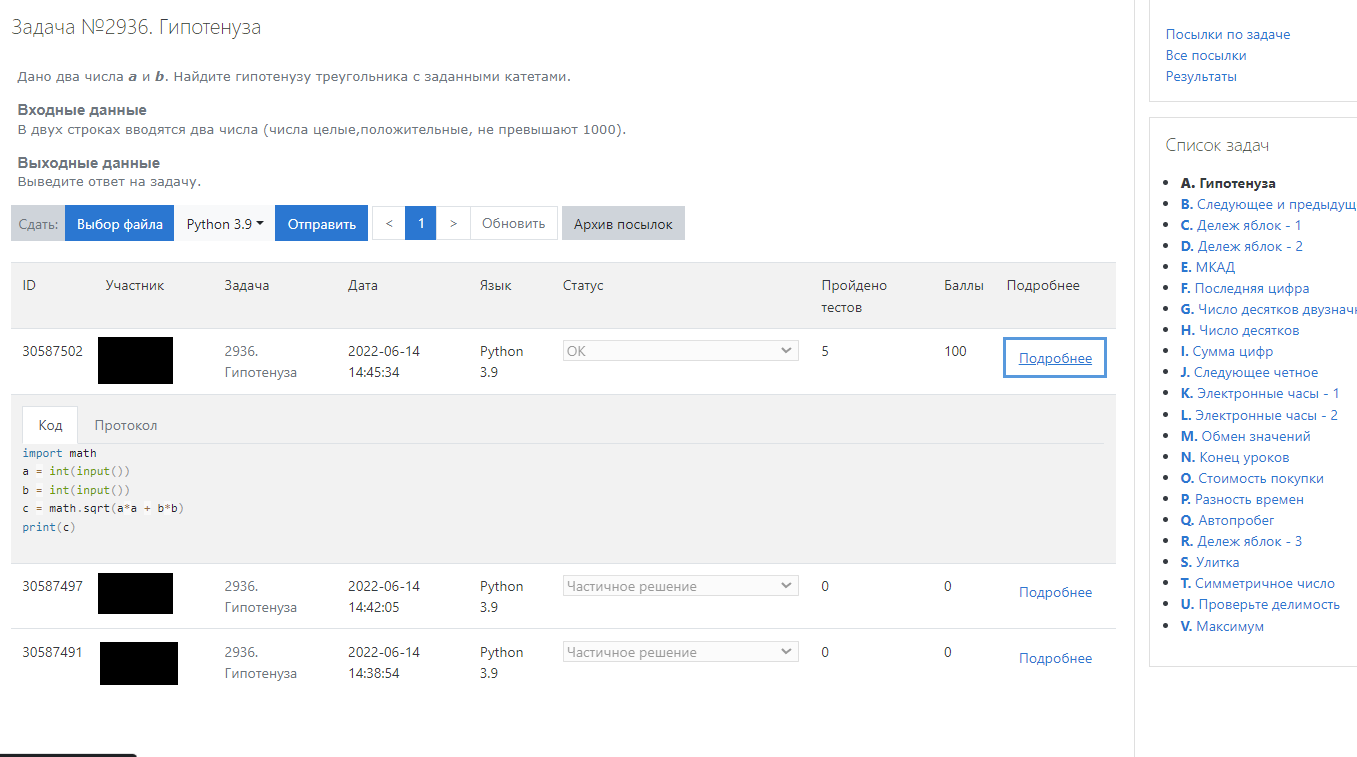The width and height of the screenshot is (1357, 757).
Task: Click the Обновить refresh button
Action: tap(514, 224)
